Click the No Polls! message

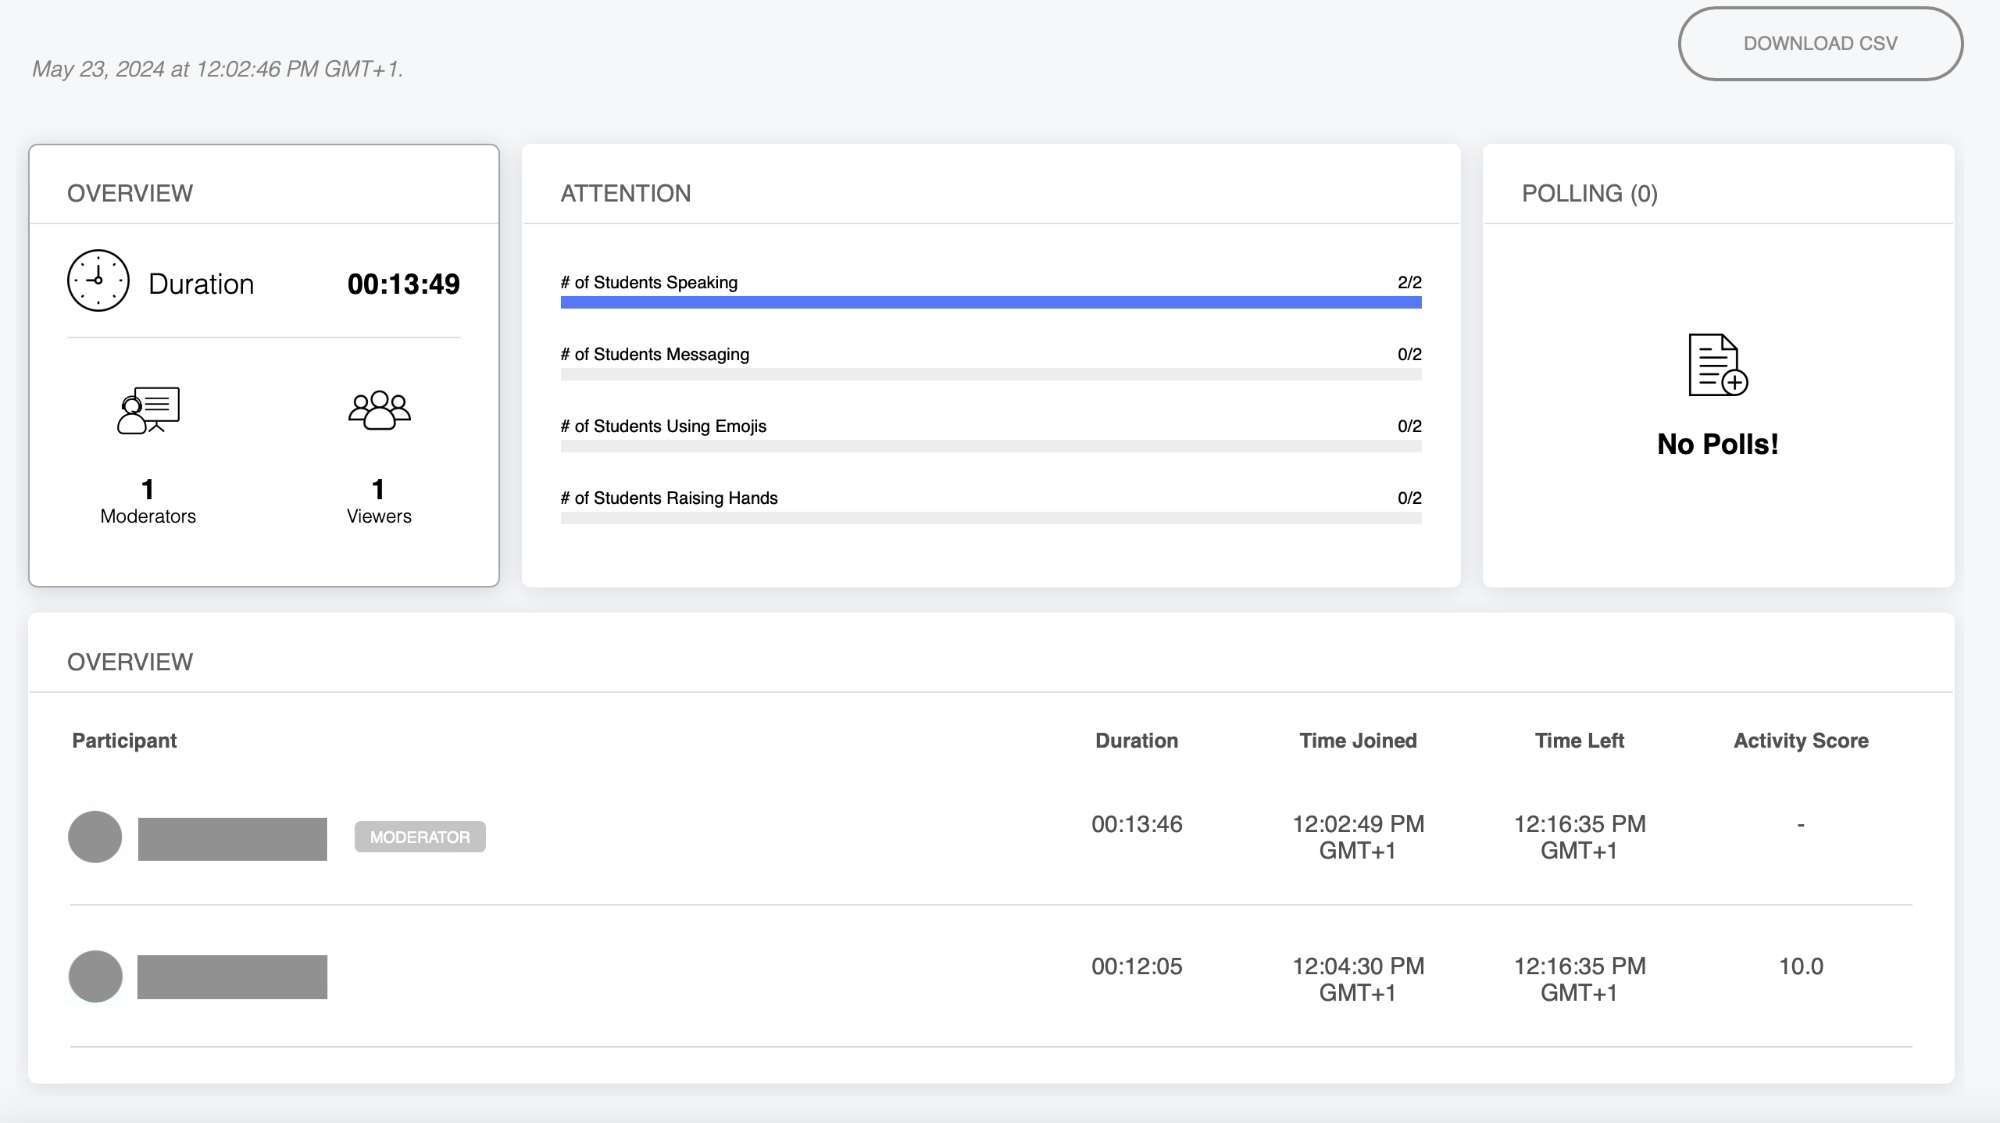tap(1718, 444)
